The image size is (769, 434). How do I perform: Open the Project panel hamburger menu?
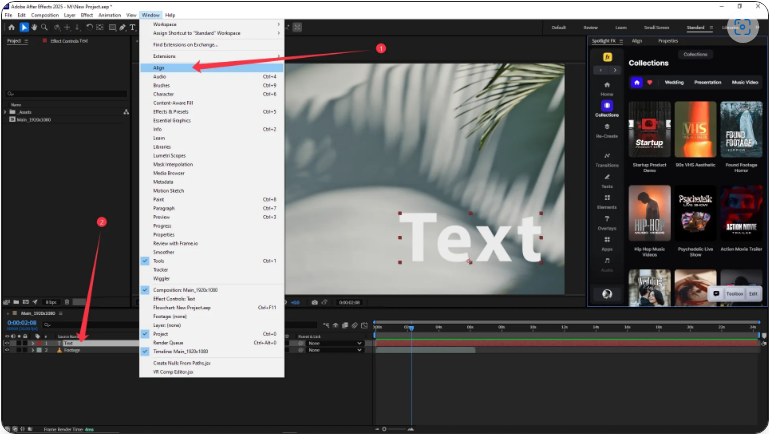[x=26, y=41]
